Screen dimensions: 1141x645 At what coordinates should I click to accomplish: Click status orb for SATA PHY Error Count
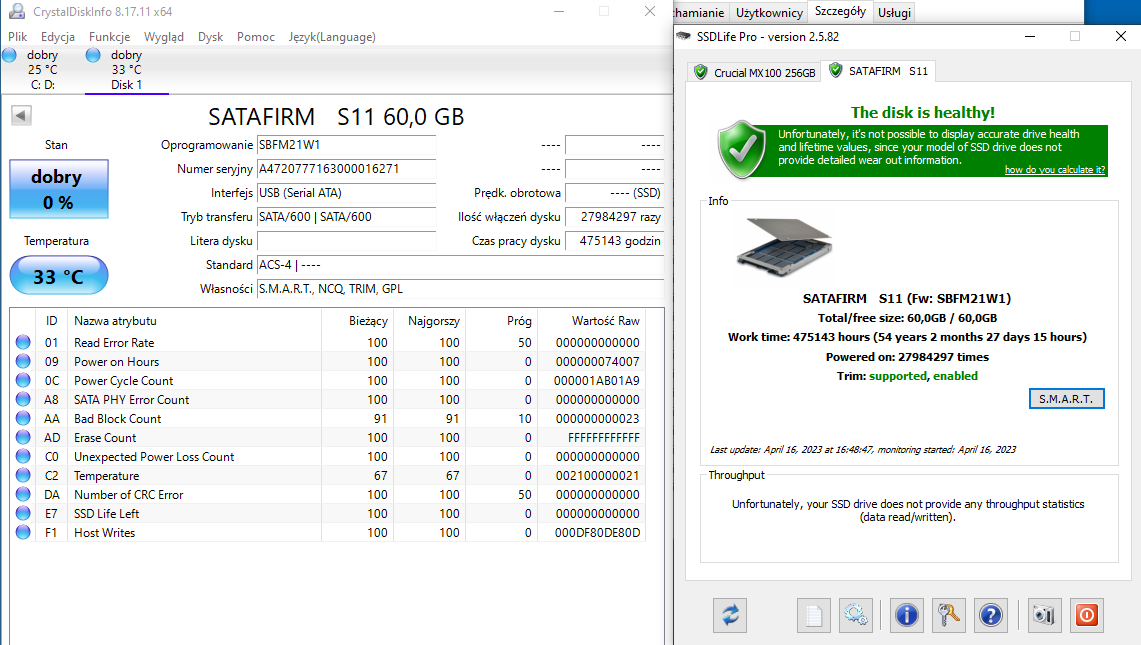(x=23, y=399)
